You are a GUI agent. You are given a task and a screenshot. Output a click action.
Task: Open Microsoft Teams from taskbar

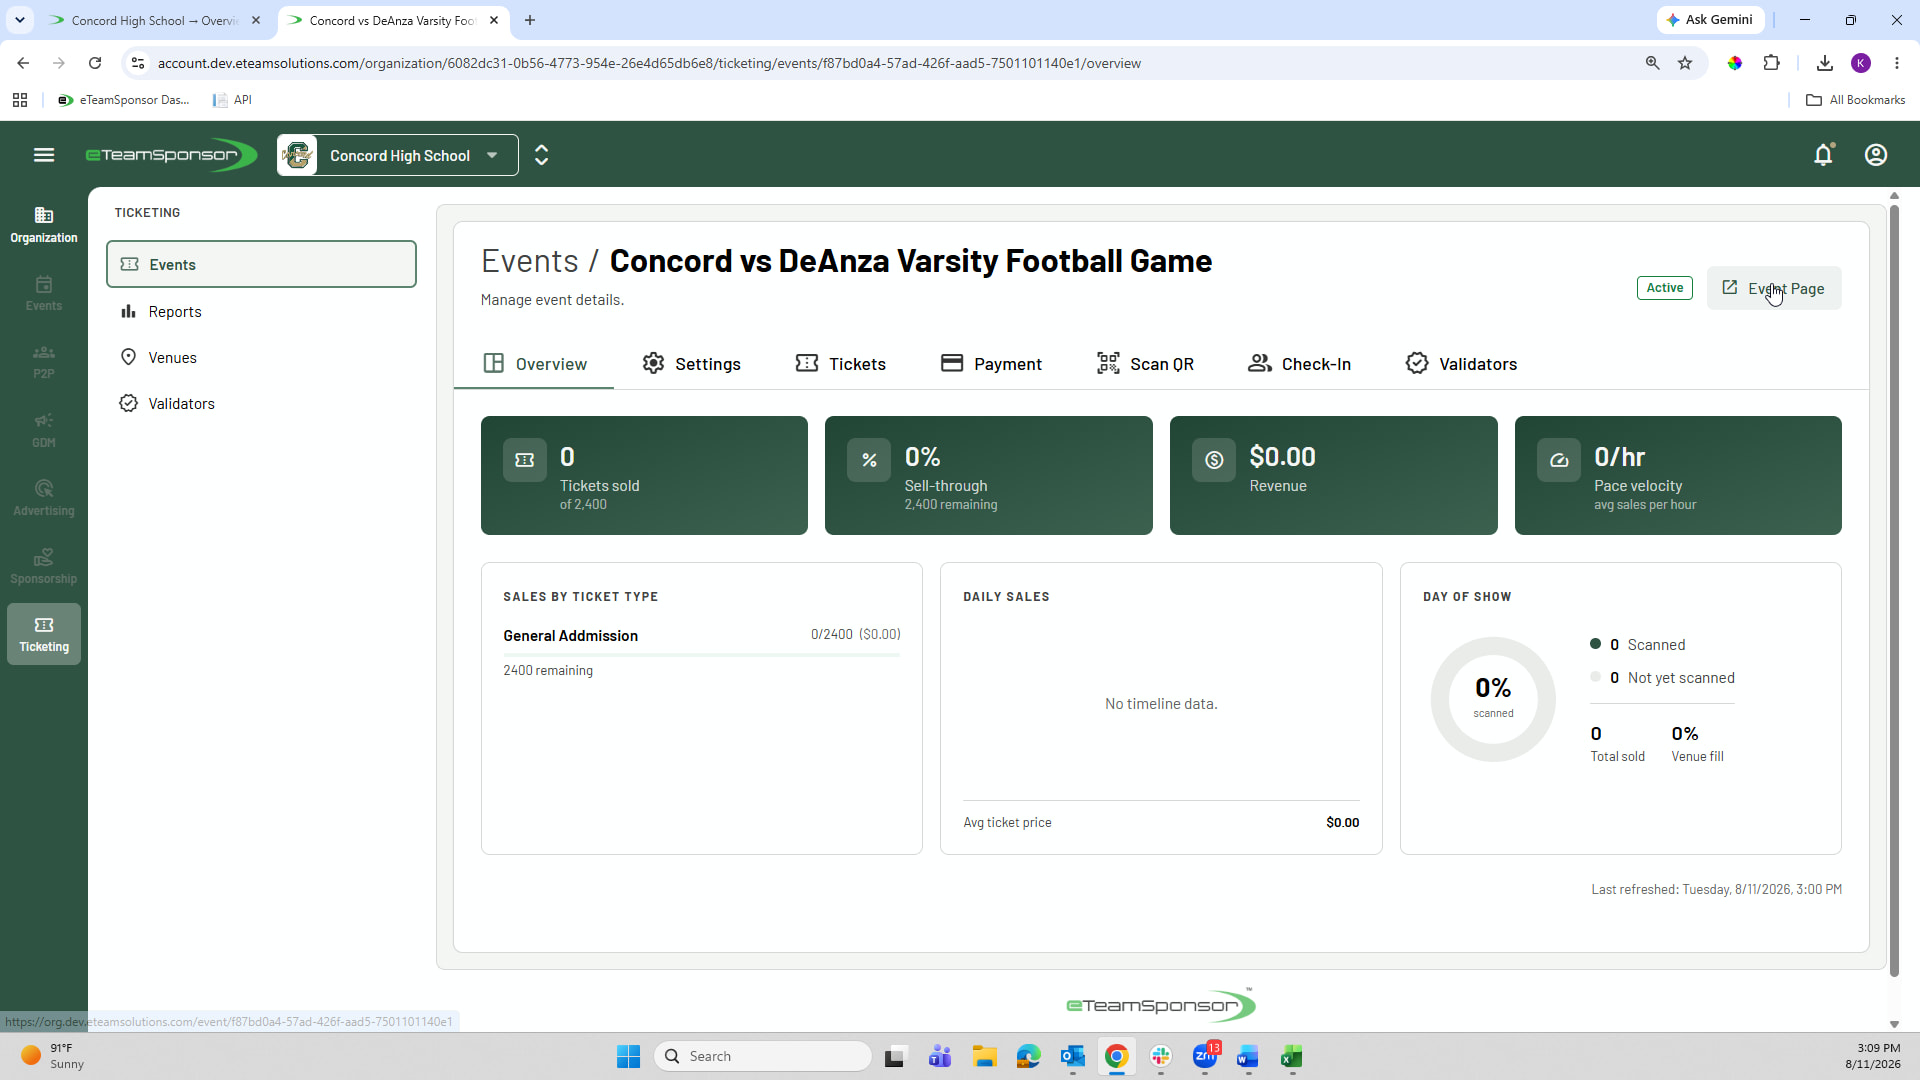click(x=940, y=1056)
